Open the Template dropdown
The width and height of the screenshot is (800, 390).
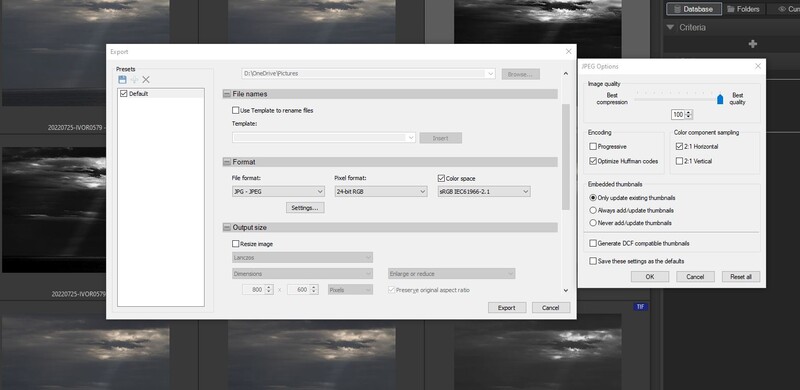pos(324,138)
